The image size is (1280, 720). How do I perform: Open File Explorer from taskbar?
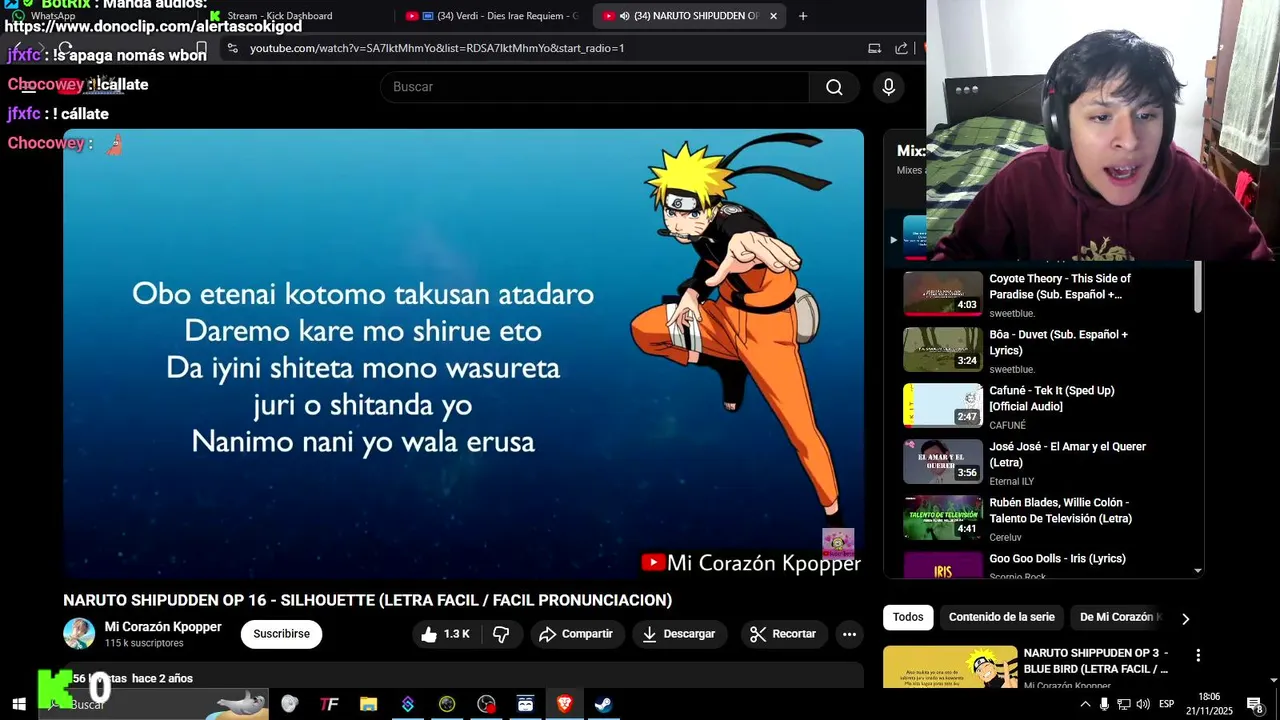coord(368,704)
